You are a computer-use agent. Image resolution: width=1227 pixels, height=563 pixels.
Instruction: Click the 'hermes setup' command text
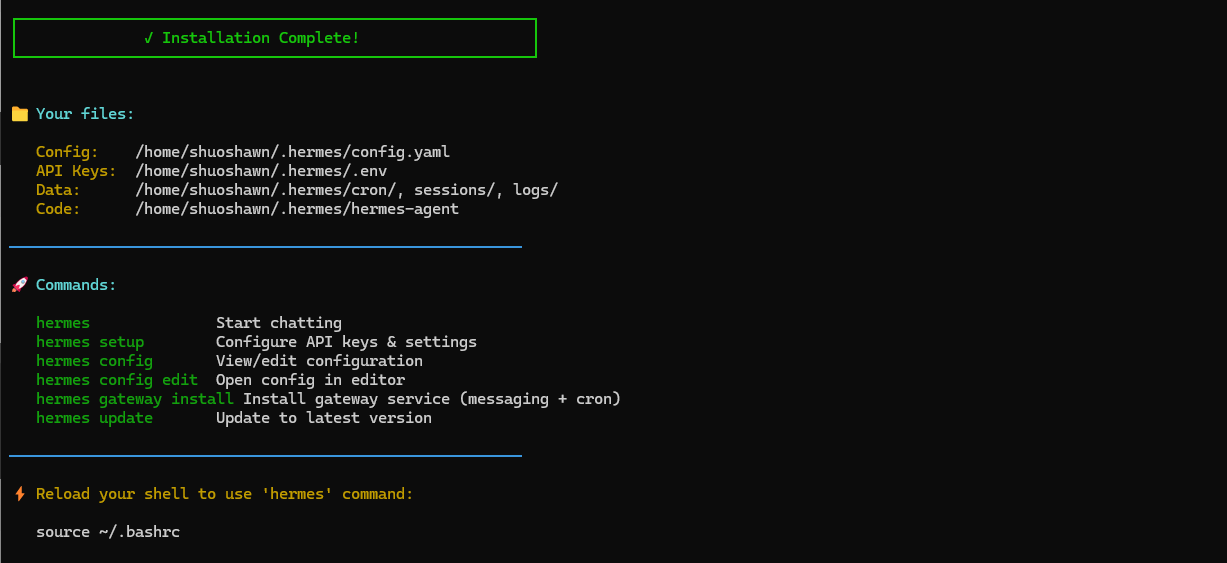click(x=90, y=342)
